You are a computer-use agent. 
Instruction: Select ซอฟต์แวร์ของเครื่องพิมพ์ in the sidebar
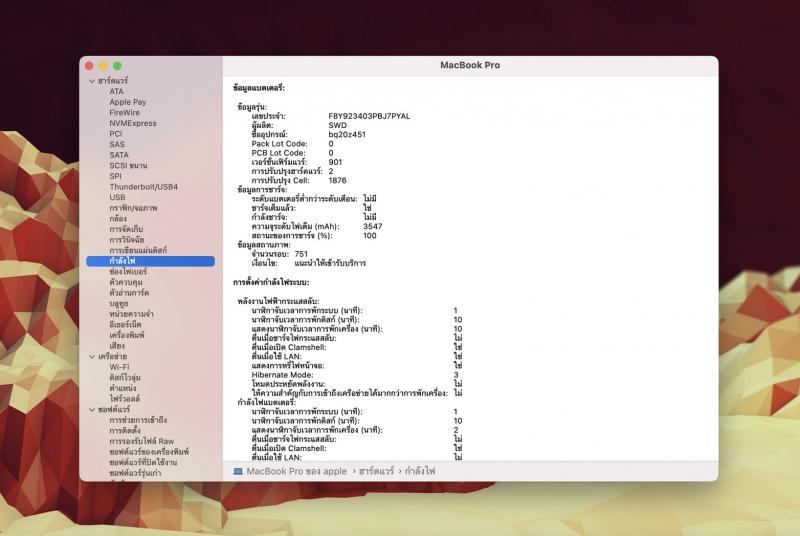[149, 452]
